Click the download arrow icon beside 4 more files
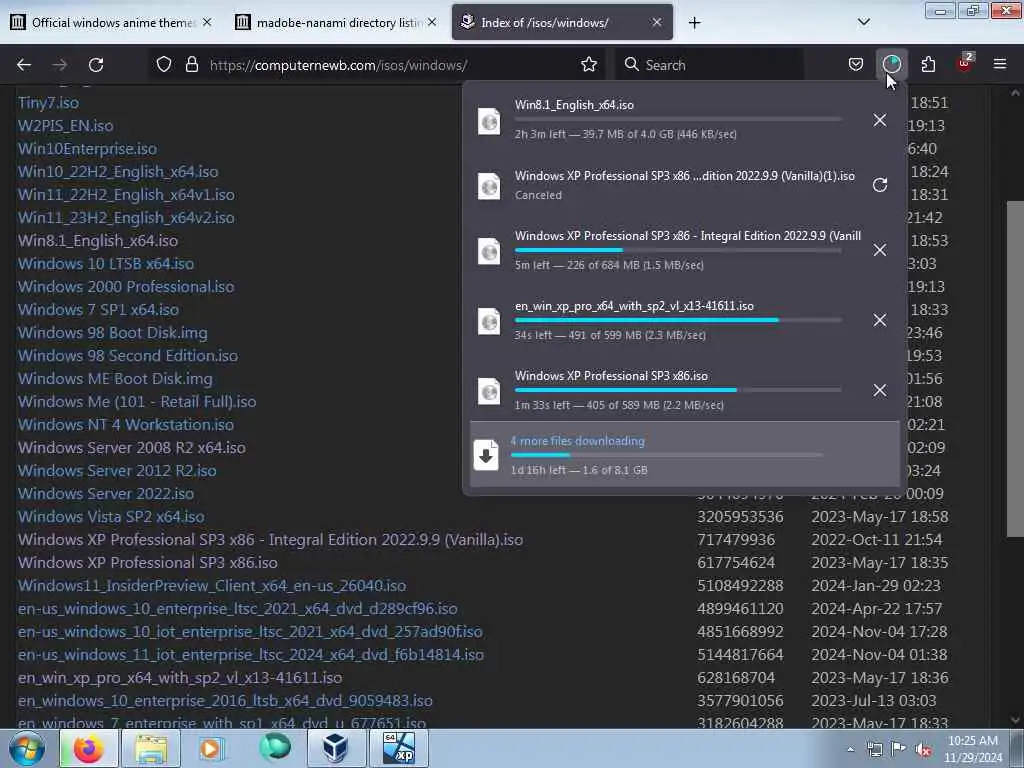 coord(486,455)
